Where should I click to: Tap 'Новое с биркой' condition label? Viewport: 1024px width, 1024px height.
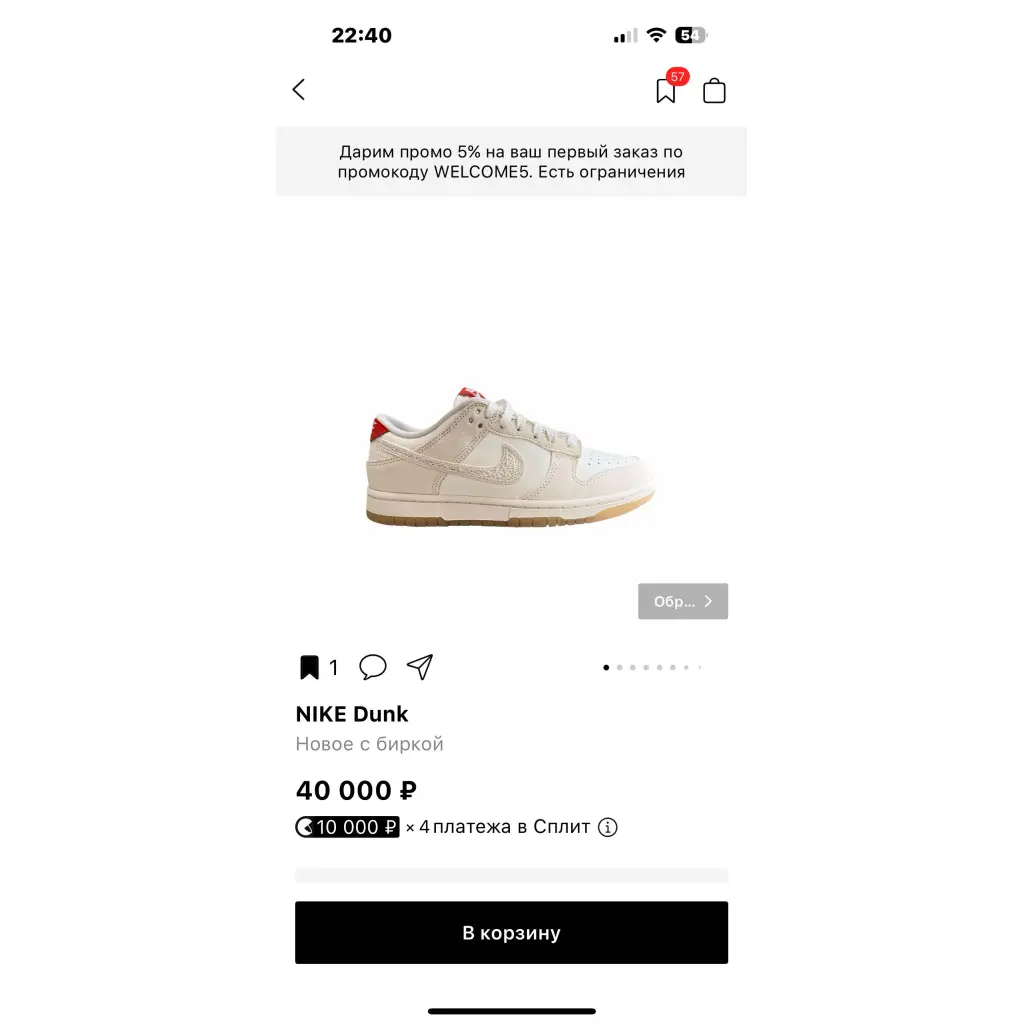coord(369,744)
